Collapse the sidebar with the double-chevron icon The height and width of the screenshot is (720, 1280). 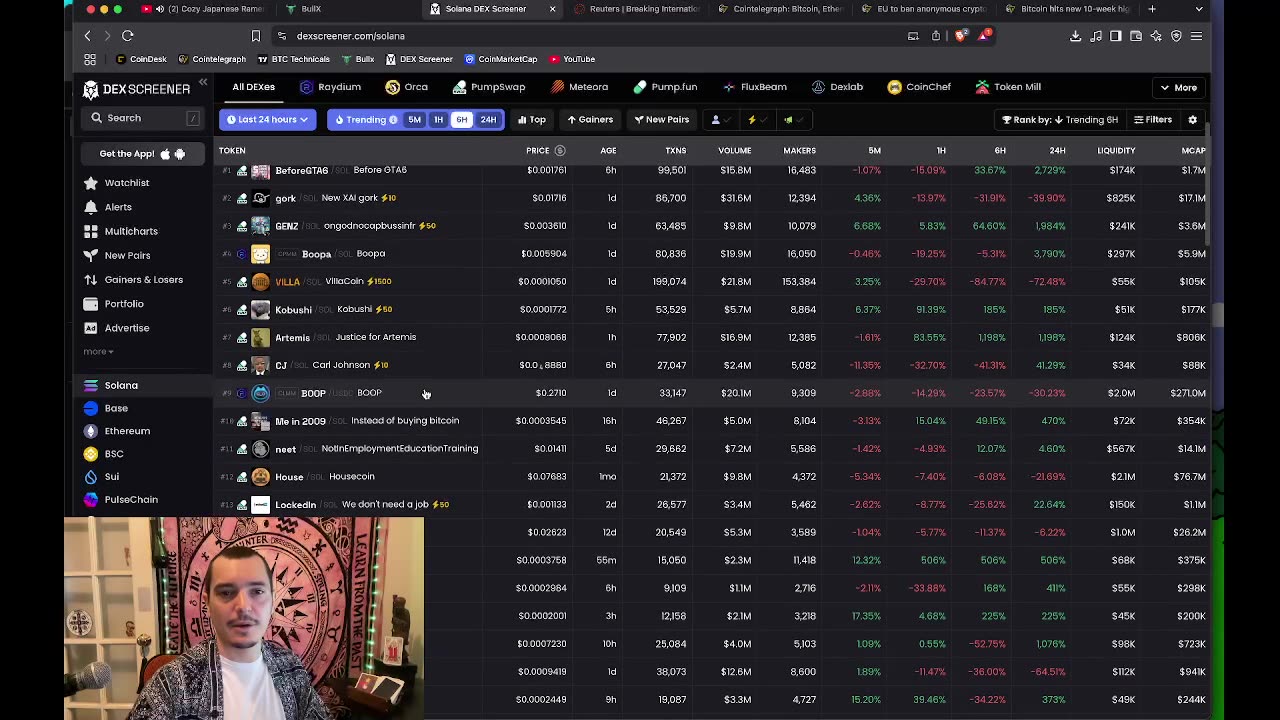(202, 82)
